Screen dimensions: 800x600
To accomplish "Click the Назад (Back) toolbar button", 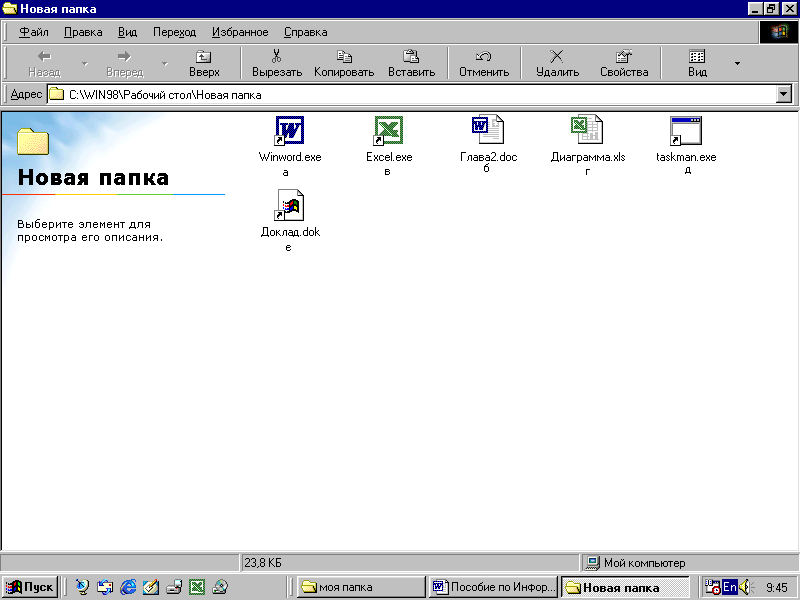I will pyautogui.click(x=44, y=63).
